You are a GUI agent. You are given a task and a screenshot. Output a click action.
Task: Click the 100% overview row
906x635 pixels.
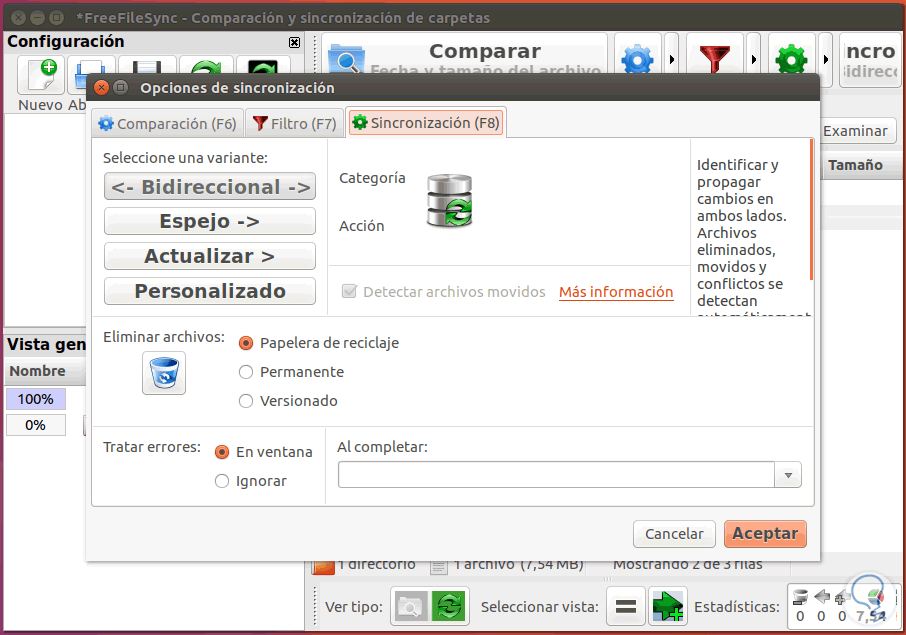coord(35,399)
